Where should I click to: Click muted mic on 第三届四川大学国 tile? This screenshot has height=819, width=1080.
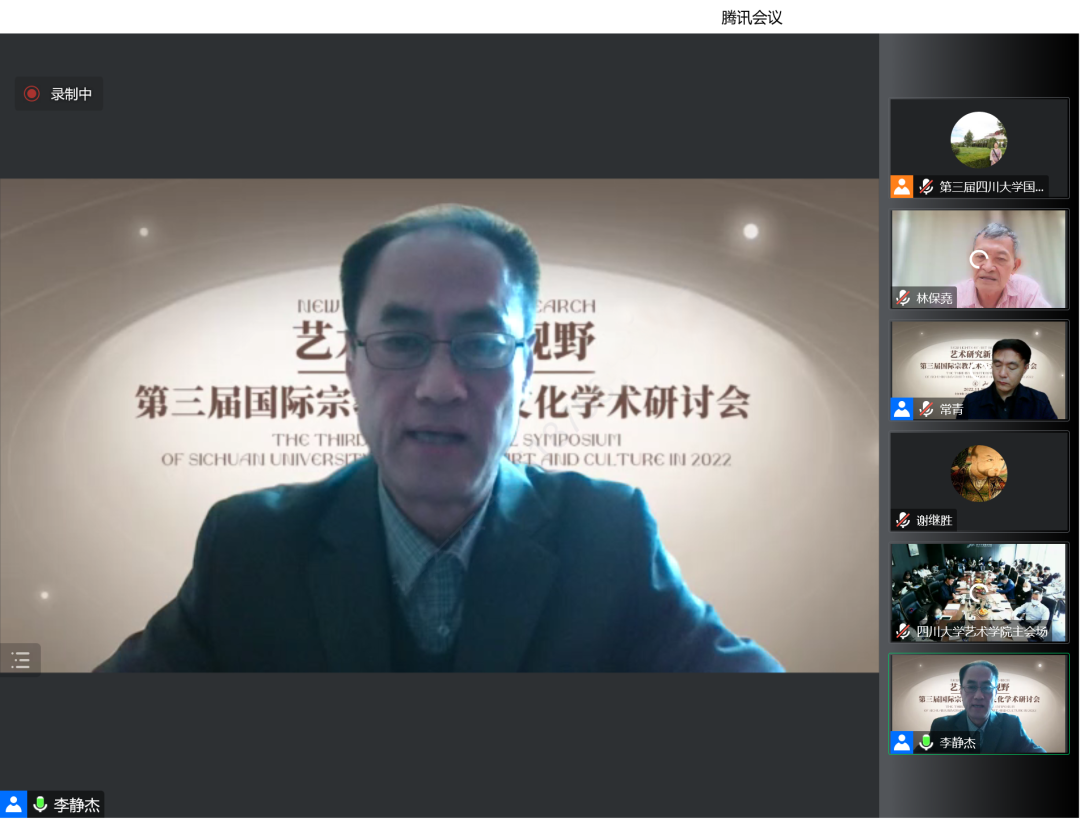pos(926,186)
